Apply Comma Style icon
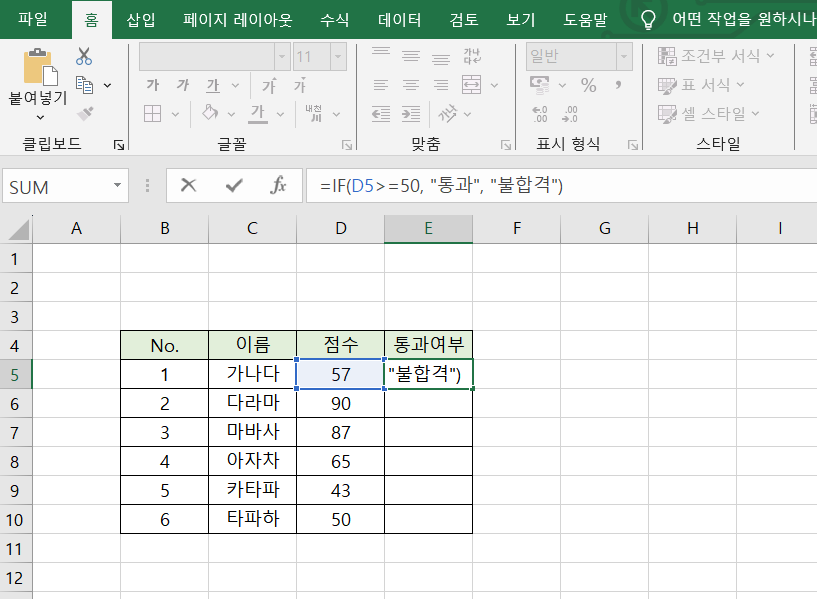 619,85
